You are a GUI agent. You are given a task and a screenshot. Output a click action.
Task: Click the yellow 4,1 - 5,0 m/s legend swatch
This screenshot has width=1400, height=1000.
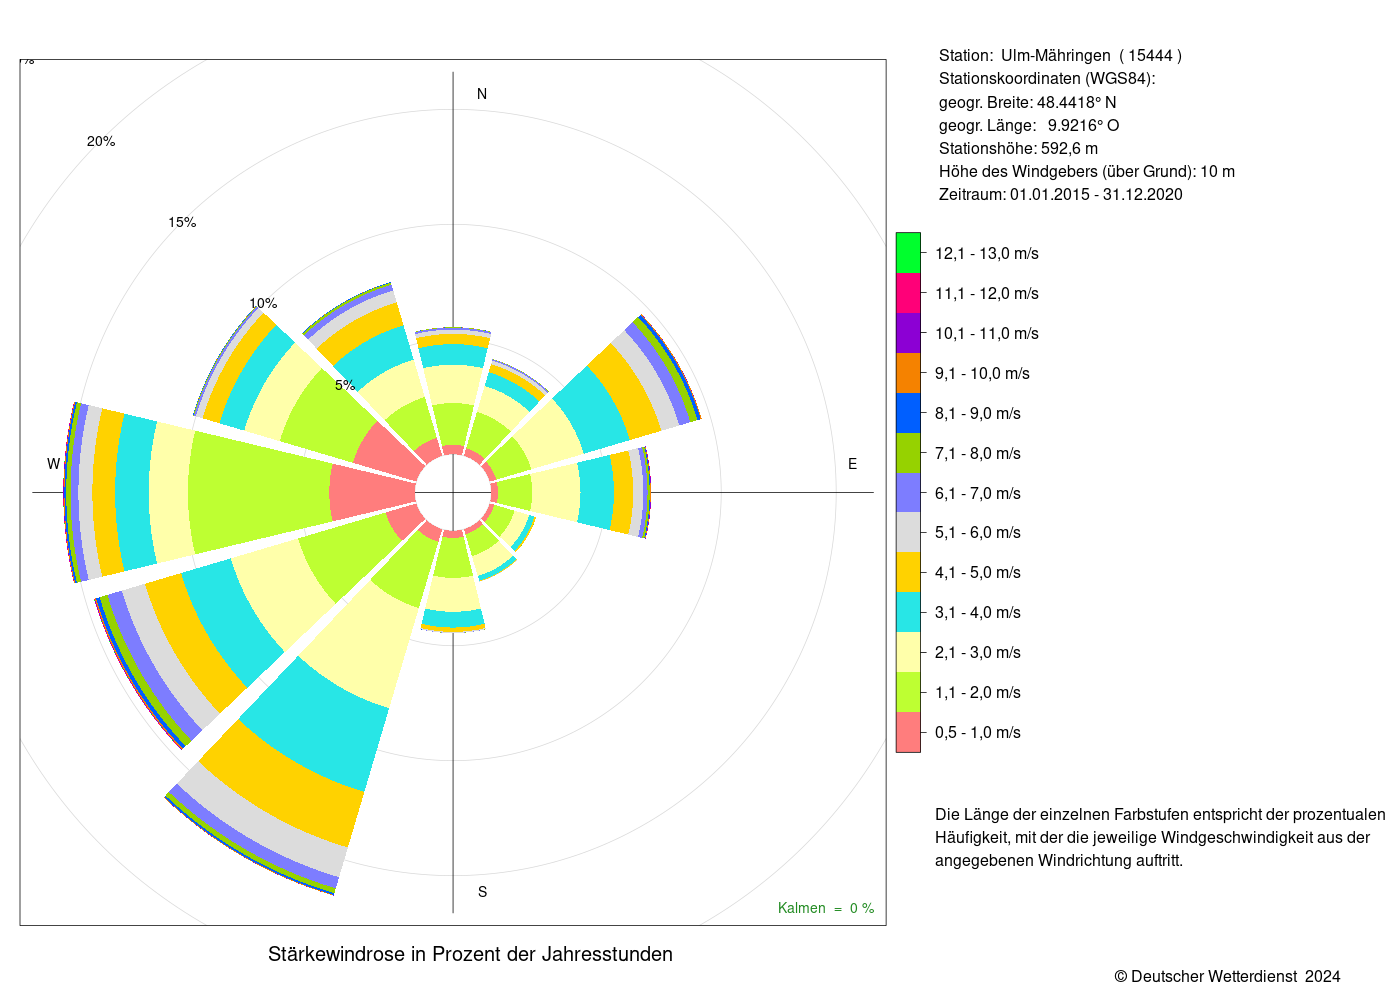(x=908, y=572)
